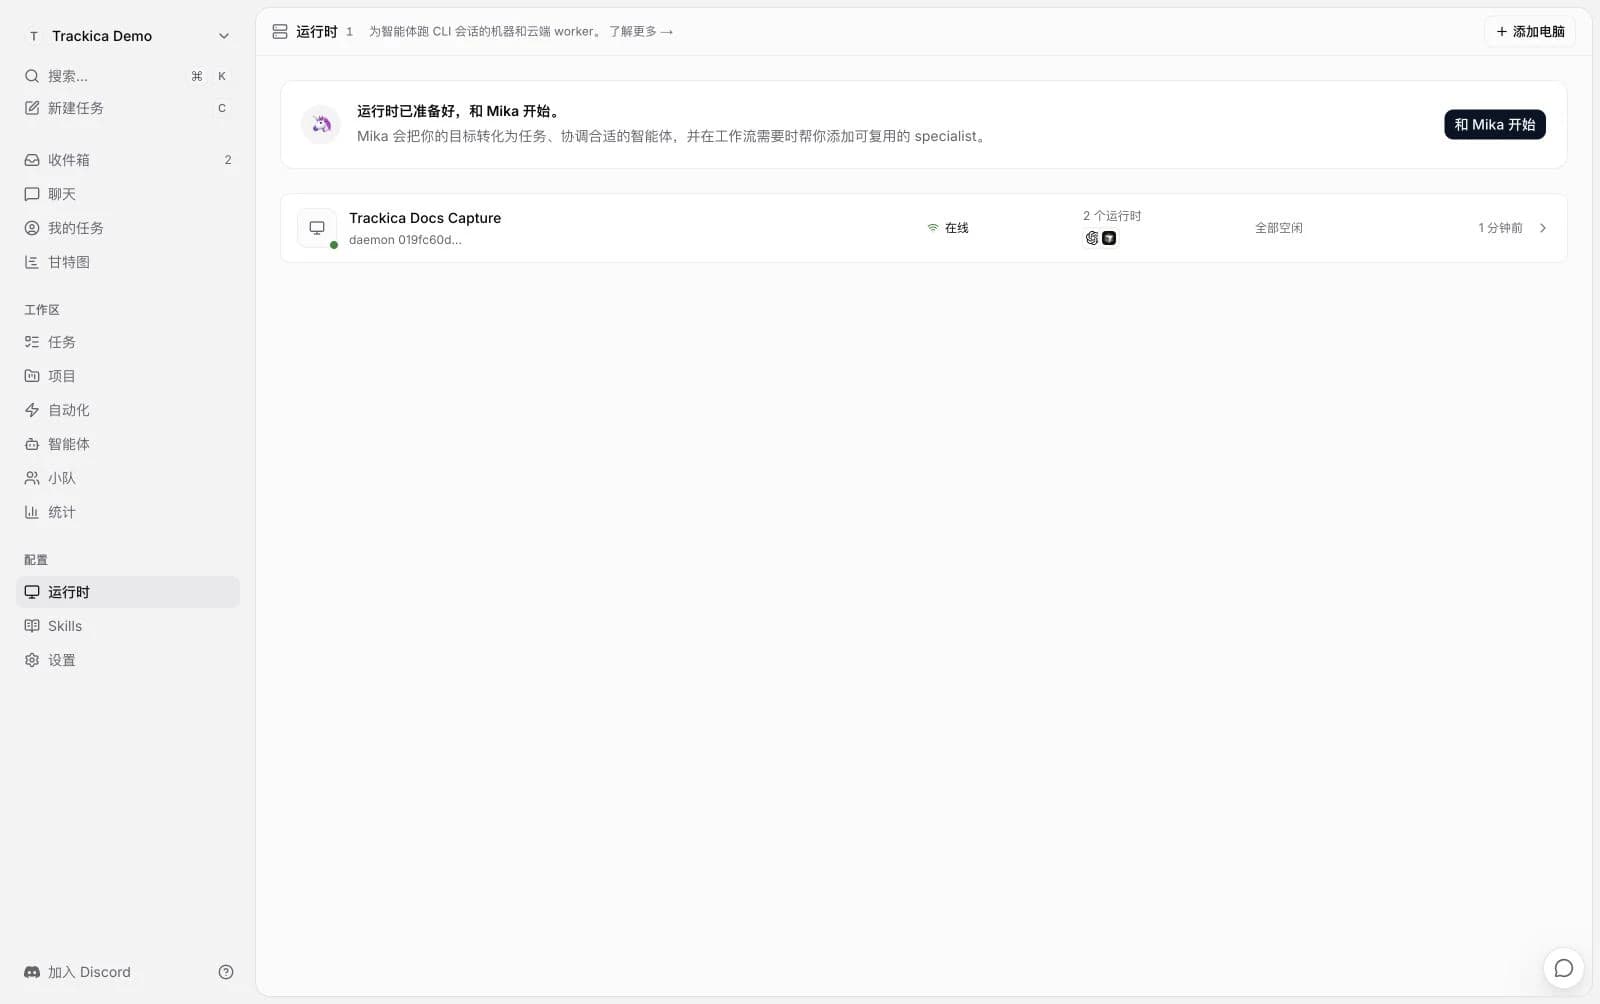Select the 运行时 sidebar menu item
Viewport: 1600px width, 1004px height.
pyautogui.click(x=128, y=592)
